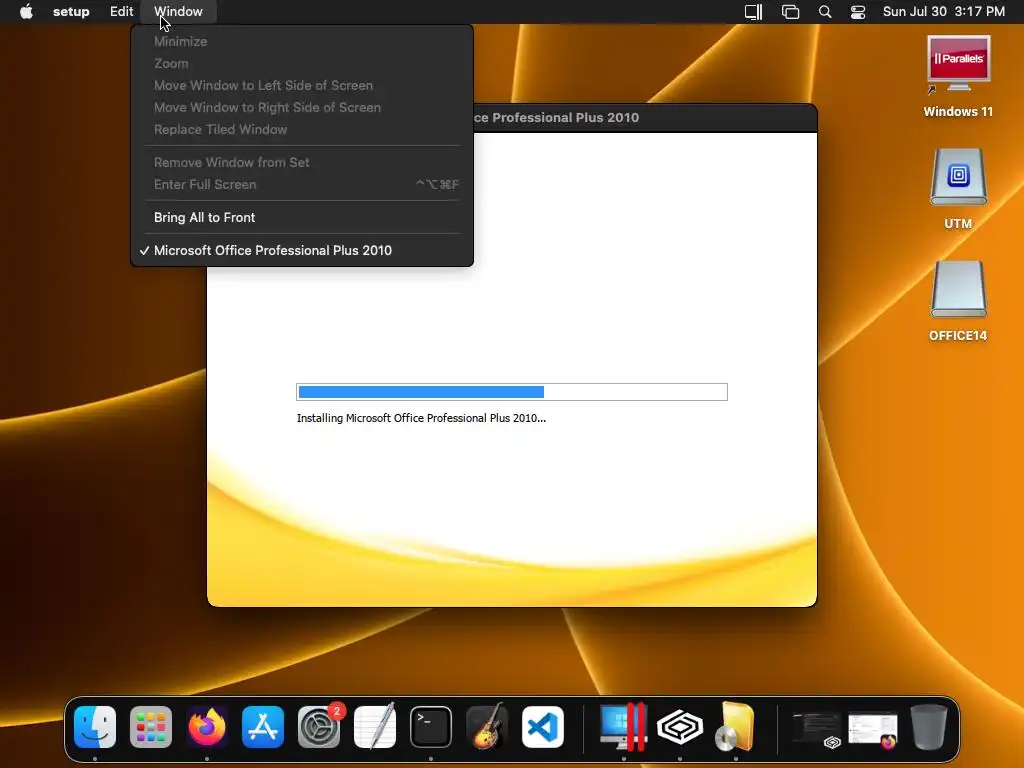
Task: Open Terminal from the Dock
Action: [431, 726]
